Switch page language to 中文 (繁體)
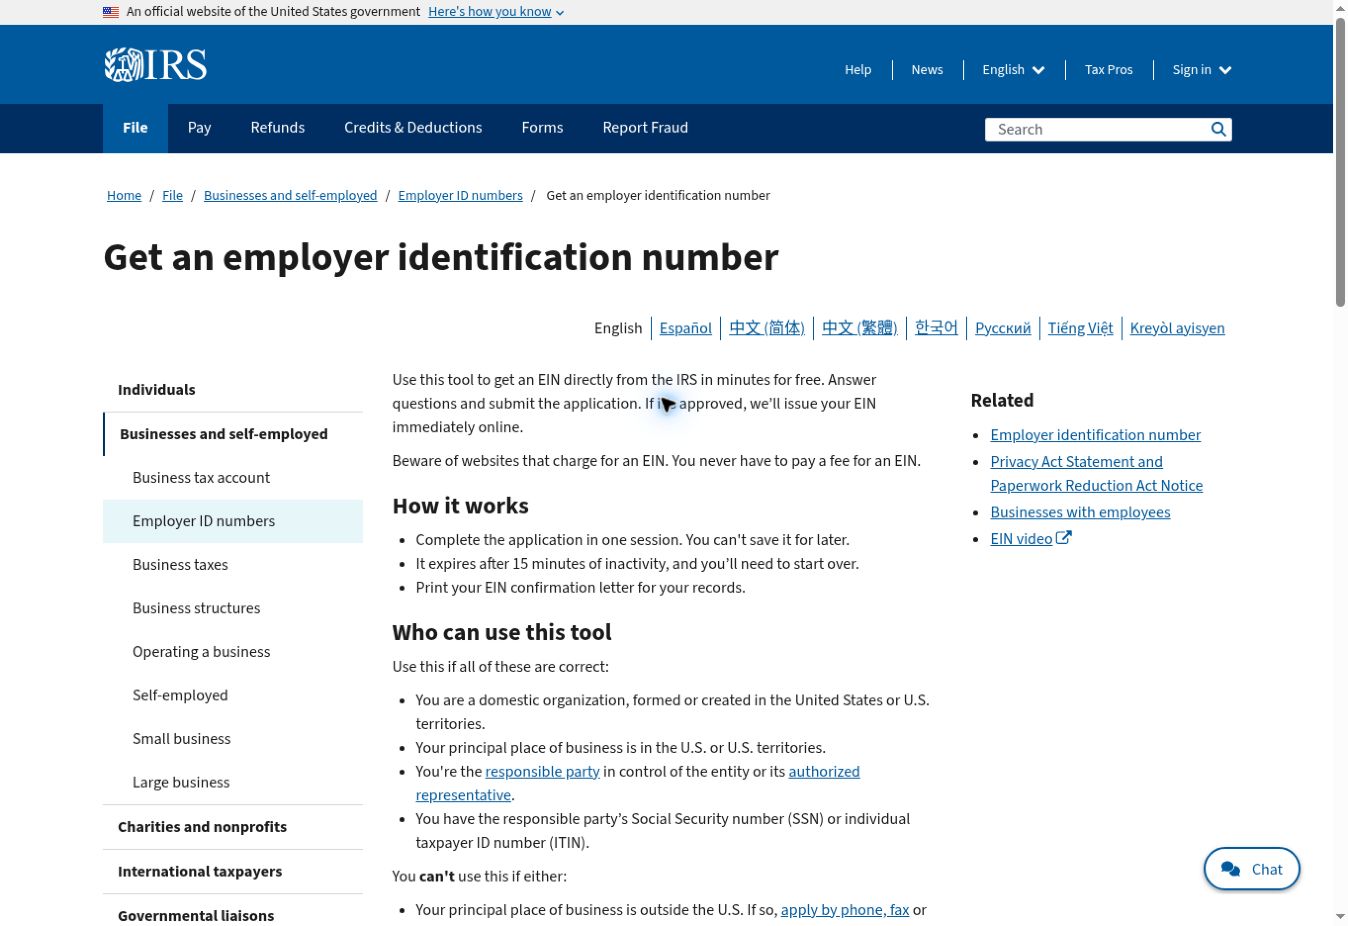This screenshot has width=1348, height=926. coord(859,328)
